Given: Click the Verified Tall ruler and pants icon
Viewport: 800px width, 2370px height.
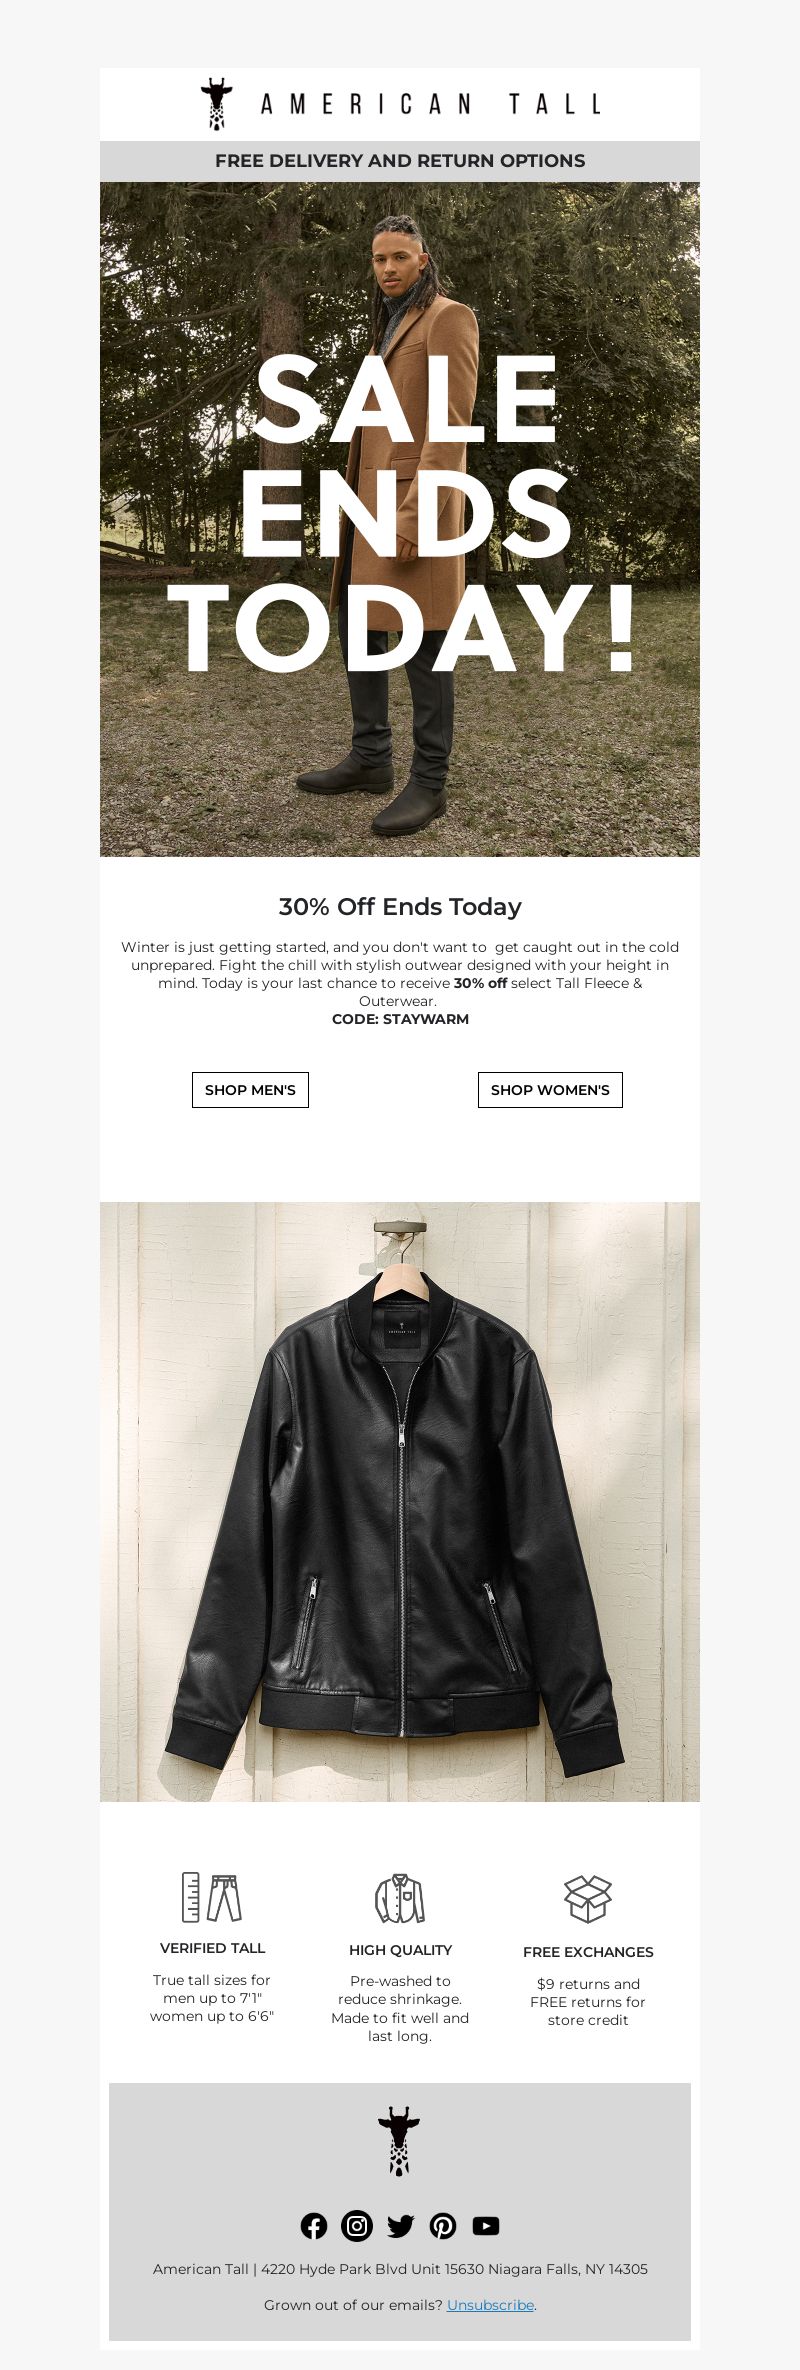Looking at the screenshot, I should point(212,1897).
